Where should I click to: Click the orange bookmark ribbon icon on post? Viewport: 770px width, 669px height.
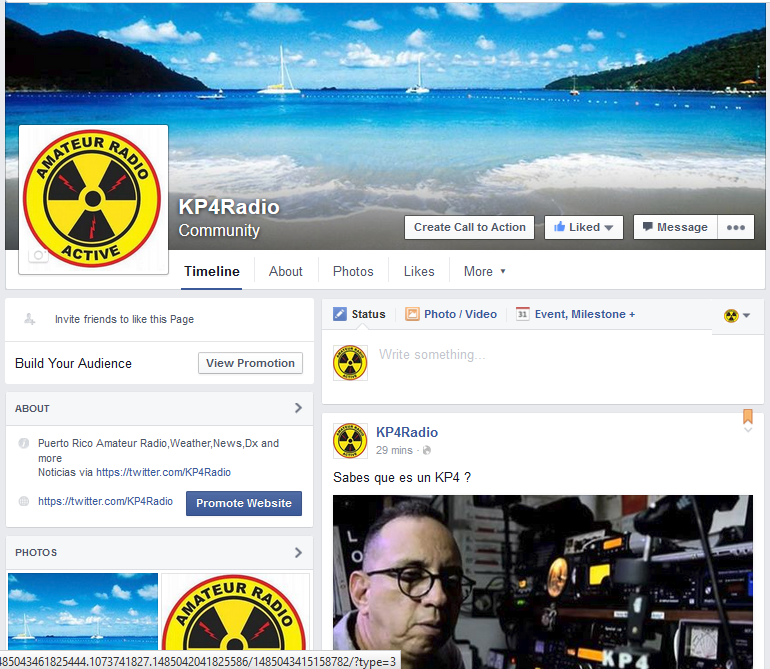(x=748, y=417)
